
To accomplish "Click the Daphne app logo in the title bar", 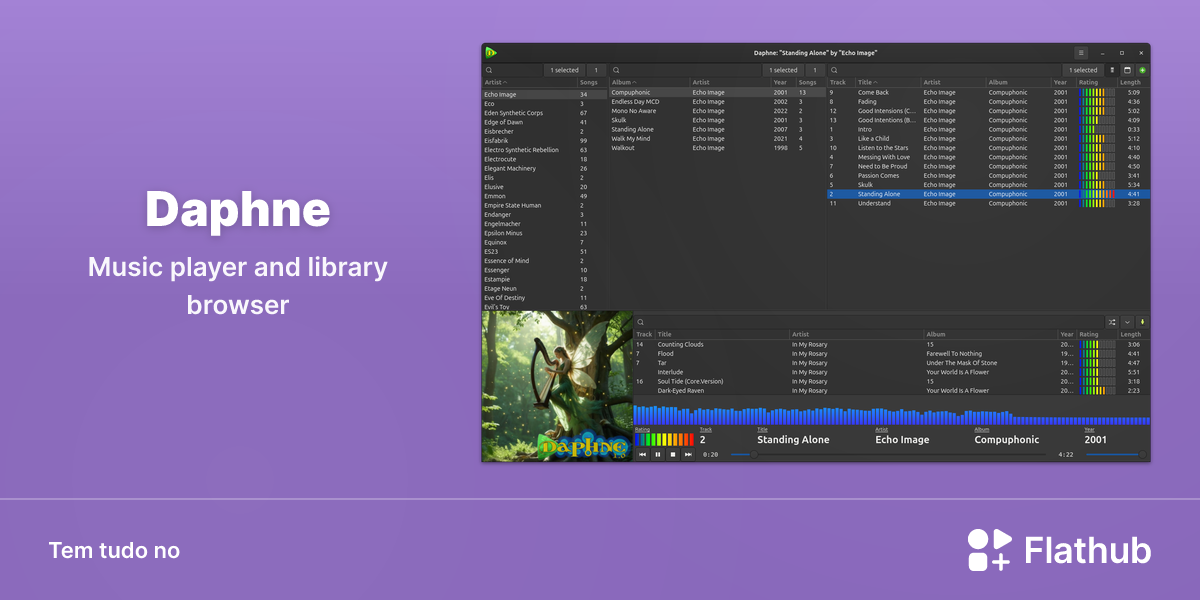I will pyautogui.click(x=491, y=52).
